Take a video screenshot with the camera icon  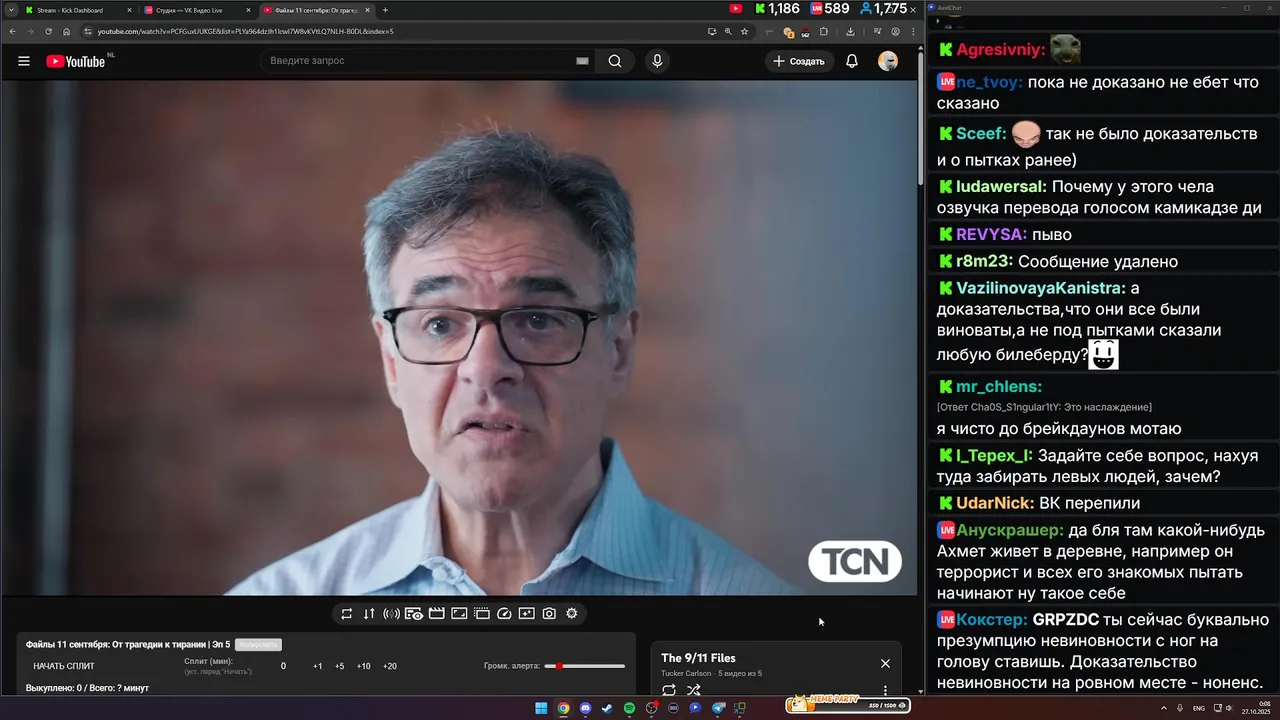point(549,614)
